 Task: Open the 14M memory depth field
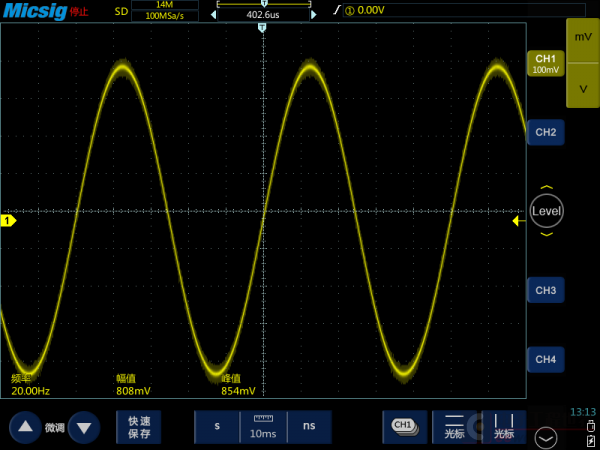point(165,5)
